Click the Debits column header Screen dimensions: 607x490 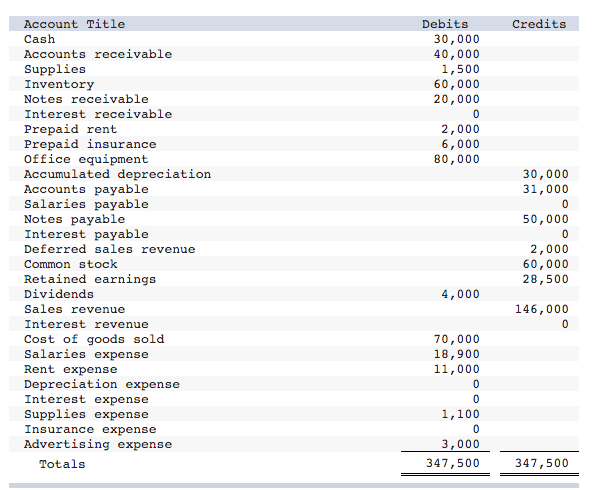pyautogui.click(x=445, y=24)
